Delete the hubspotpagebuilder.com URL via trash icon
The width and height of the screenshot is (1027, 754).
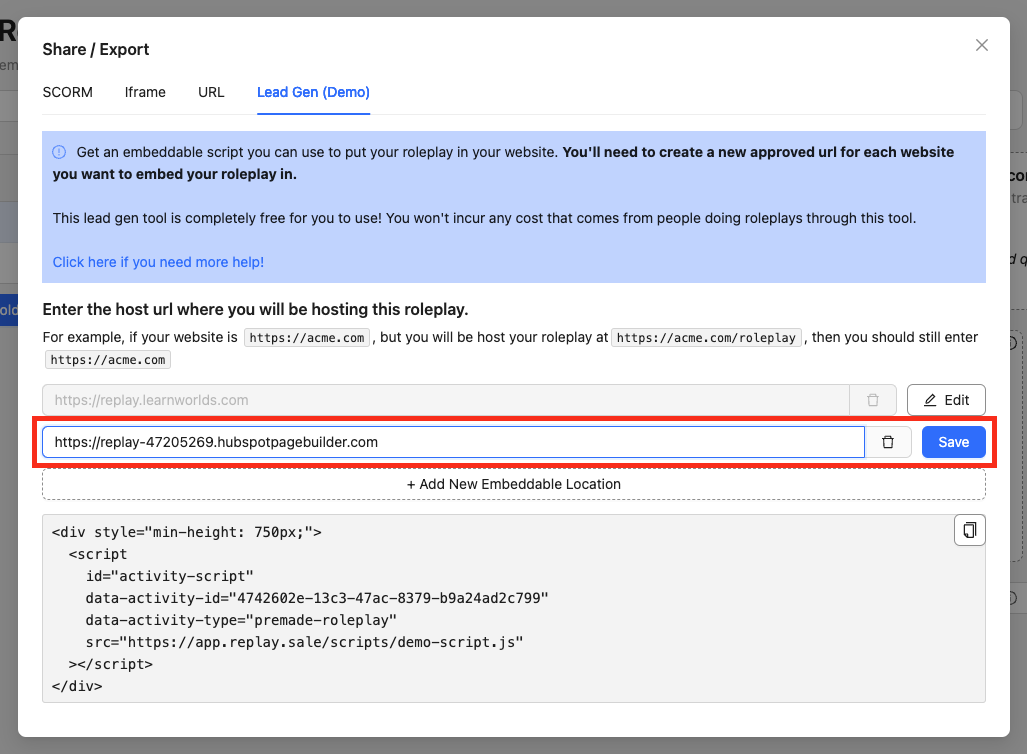(x=888, y=441)
